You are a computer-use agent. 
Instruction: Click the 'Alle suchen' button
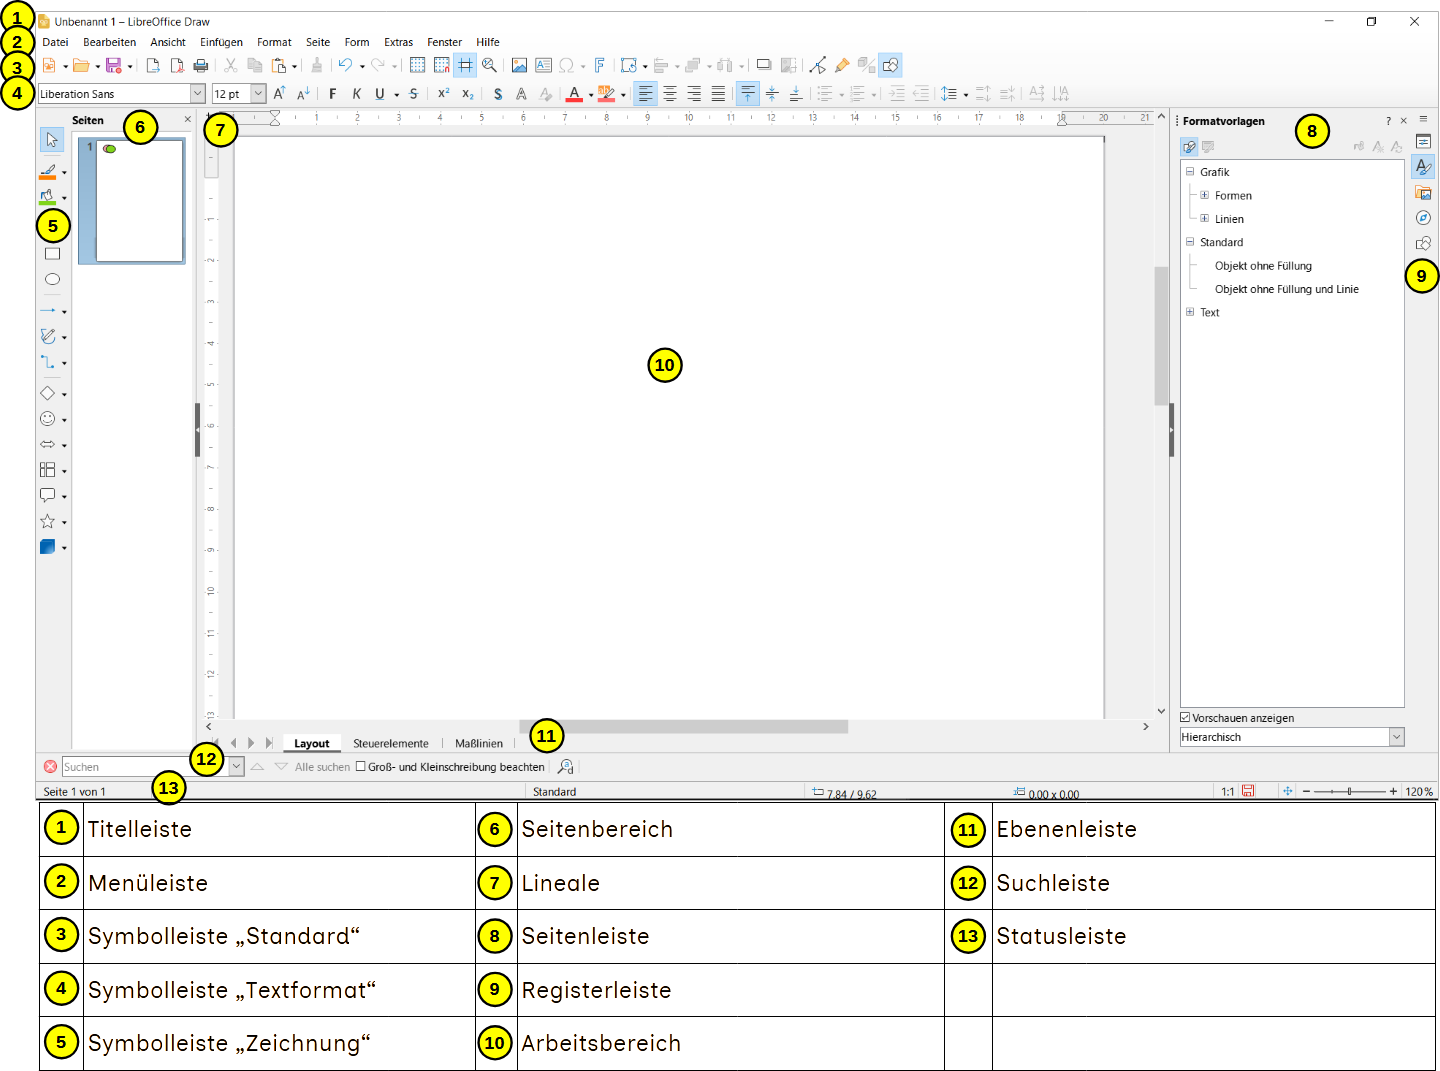(322, 767)
